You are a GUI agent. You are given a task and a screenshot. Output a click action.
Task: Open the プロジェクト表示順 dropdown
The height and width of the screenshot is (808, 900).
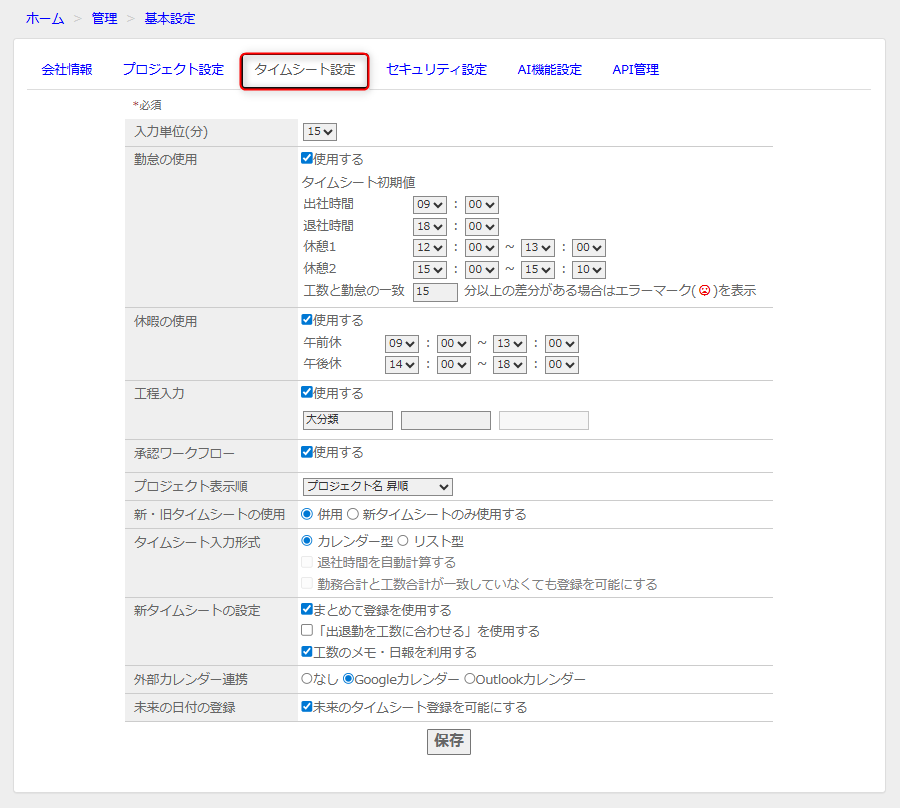click(x=377, y=487)
